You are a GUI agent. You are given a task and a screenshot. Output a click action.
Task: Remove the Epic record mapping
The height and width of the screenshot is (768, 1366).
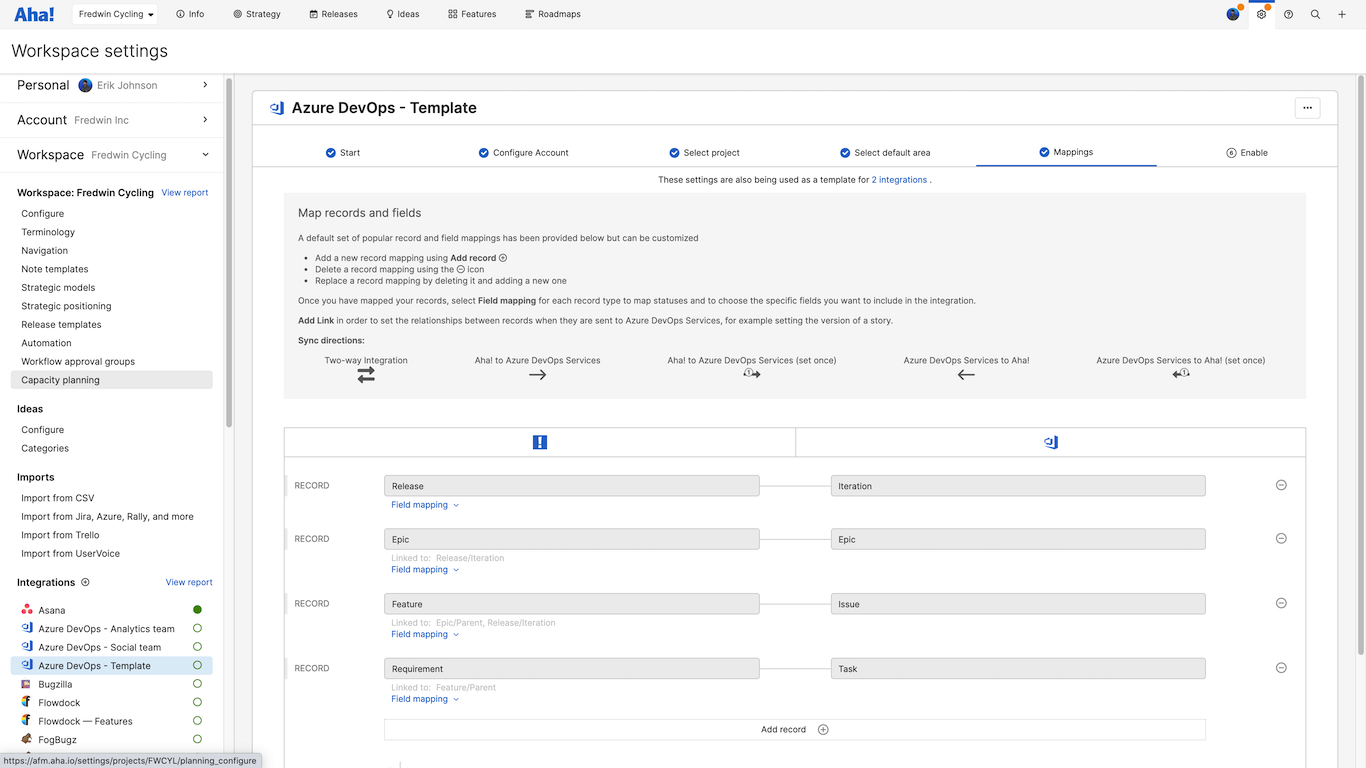click(1281, 538)
